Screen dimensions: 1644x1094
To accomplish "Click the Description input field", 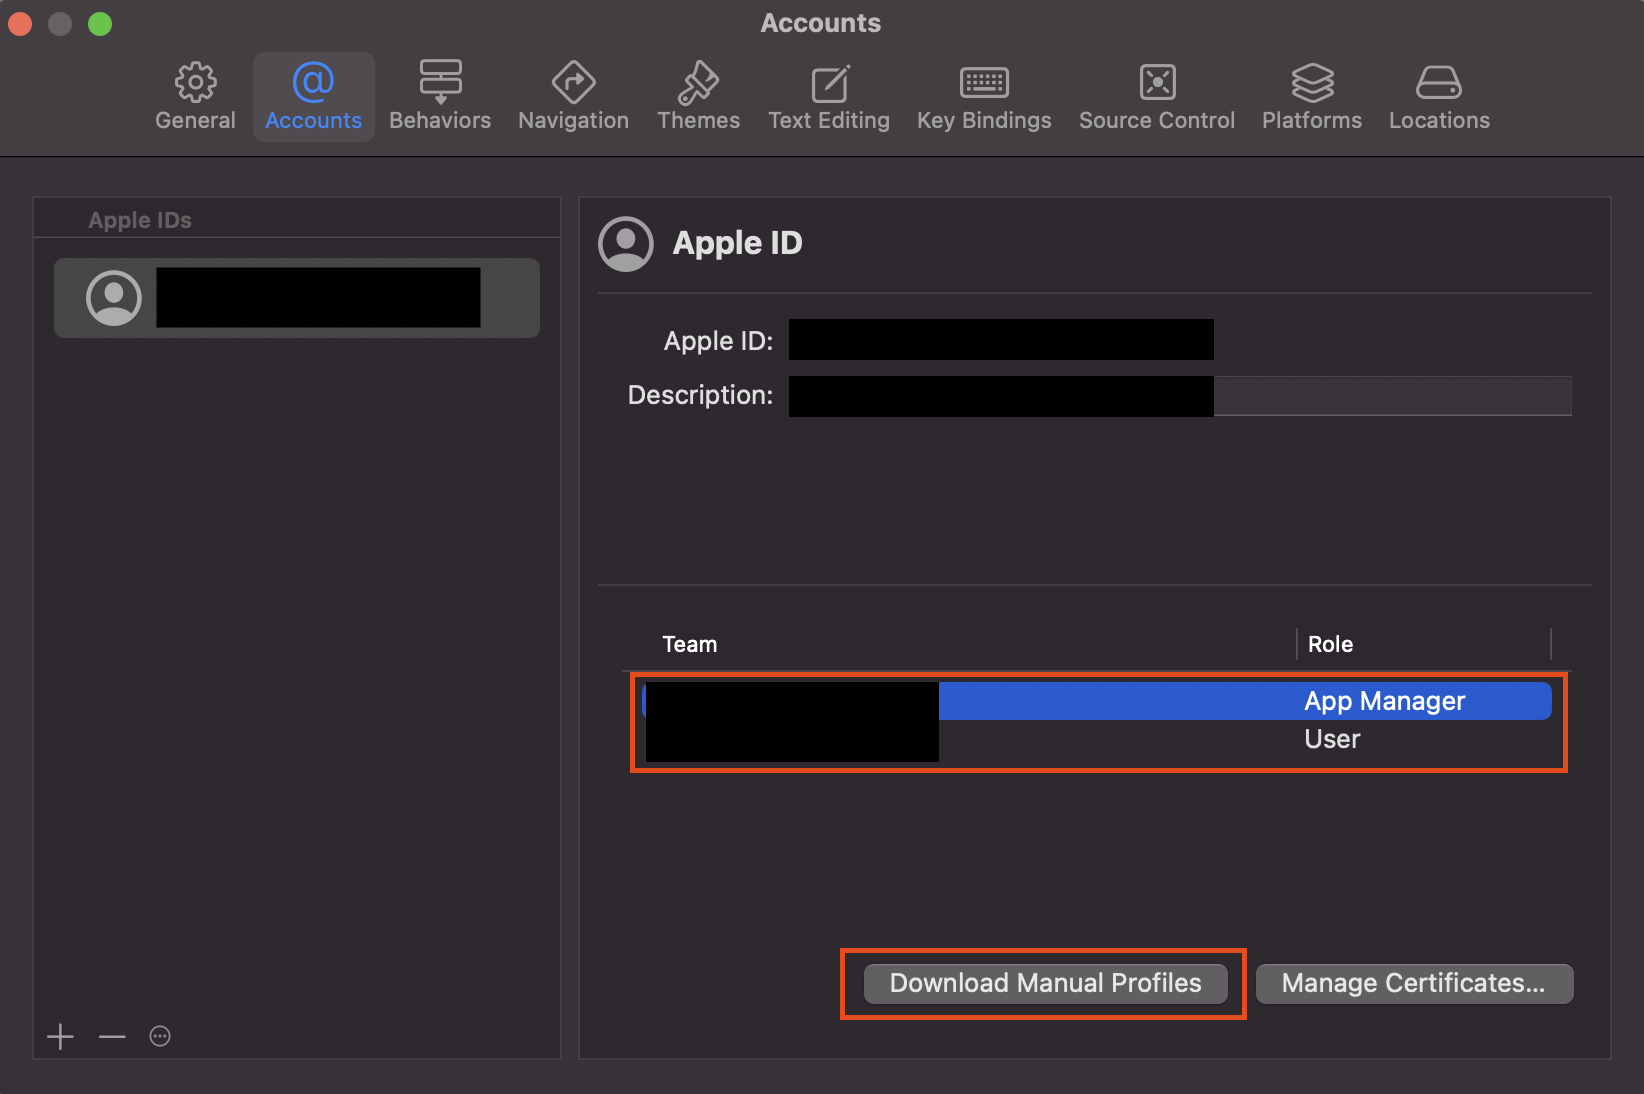I will click(1180, 396).
